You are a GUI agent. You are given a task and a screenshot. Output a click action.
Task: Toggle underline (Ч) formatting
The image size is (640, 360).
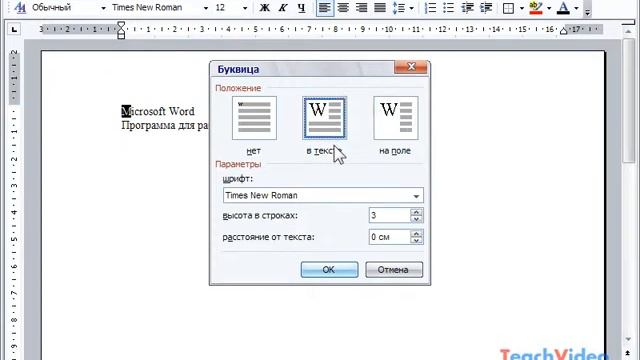[x=301, y=8]
